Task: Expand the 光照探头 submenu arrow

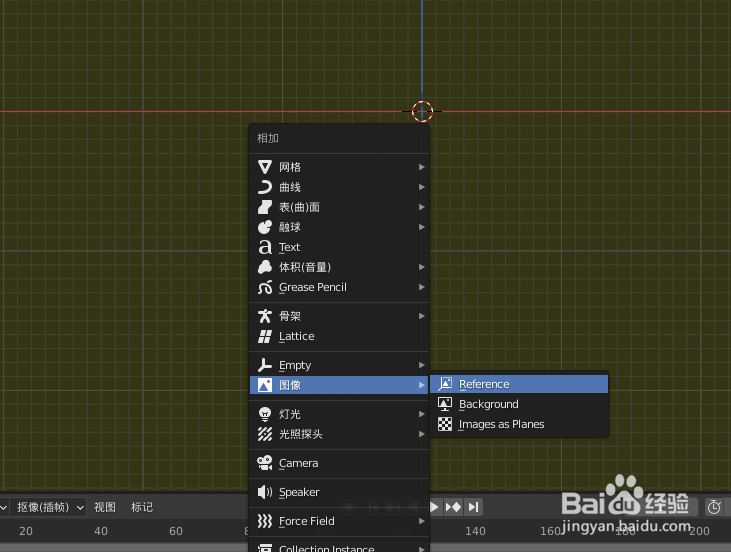Action: [421, 434]
